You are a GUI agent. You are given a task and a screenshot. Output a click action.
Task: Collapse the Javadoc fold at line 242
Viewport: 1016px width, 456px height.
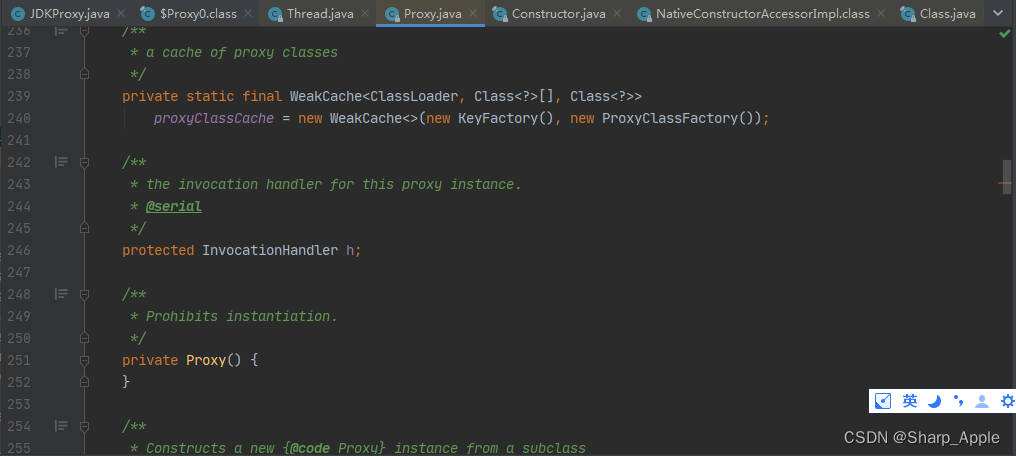[84, 162]
